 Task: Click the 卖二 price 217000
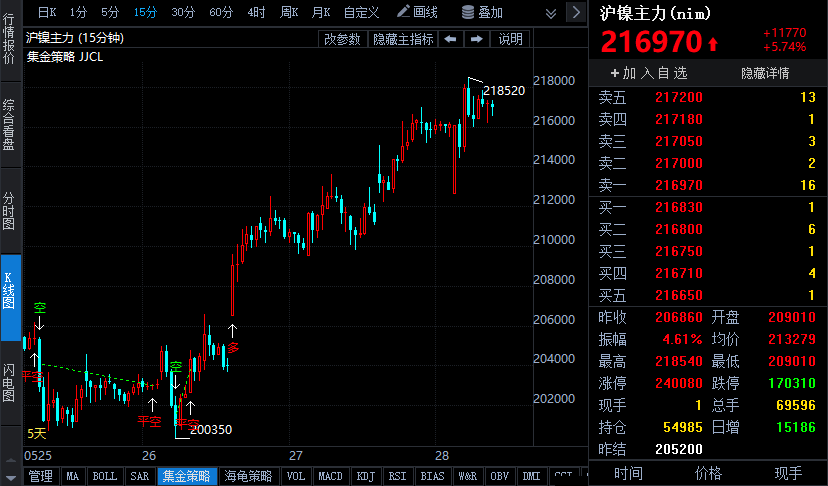pos(679,163)
